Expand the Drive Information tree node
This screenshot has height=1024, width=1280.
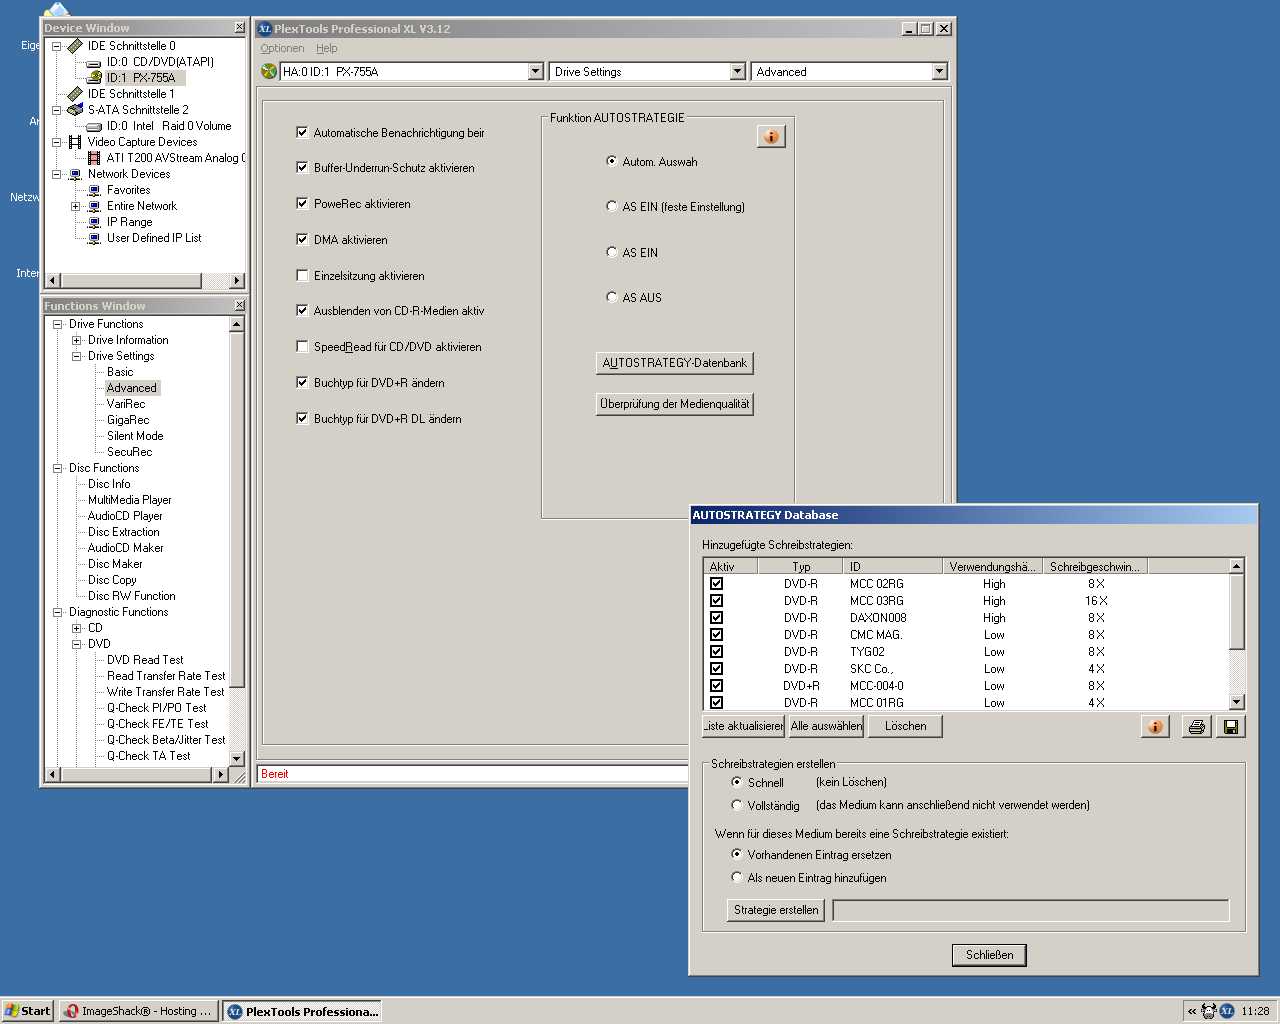click(76, 340)
